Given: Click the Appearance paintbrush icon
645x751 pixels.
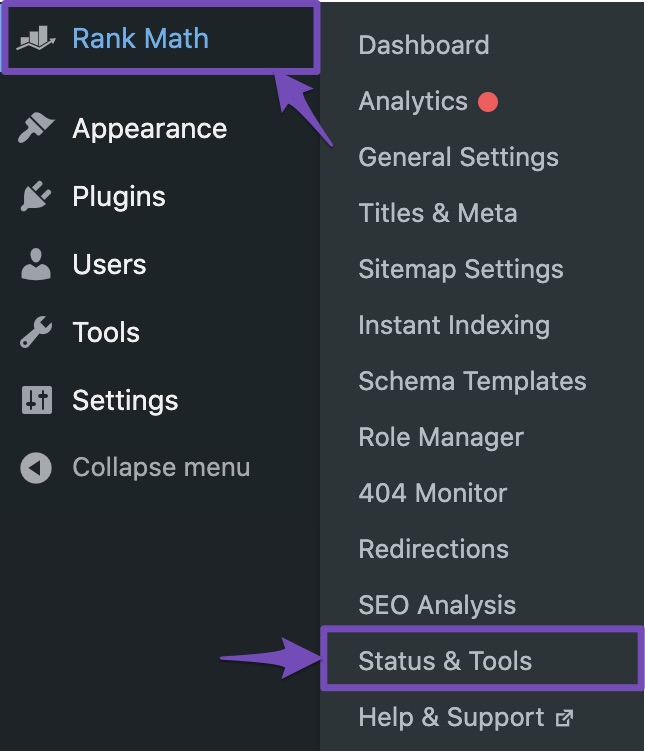Looking at the screenshot, I should [36, 129].
